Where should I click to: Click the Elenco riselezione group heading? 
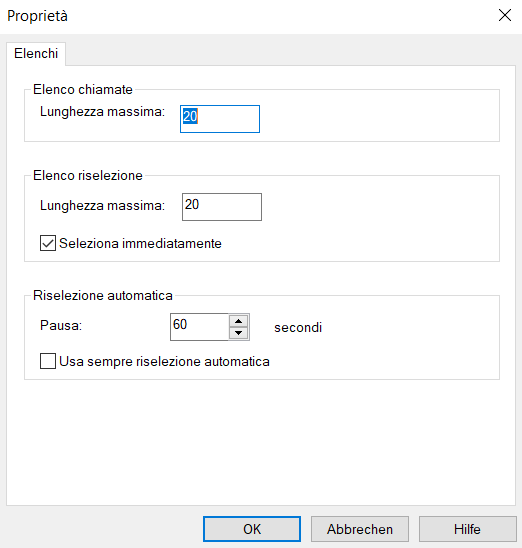click(88, 175)
